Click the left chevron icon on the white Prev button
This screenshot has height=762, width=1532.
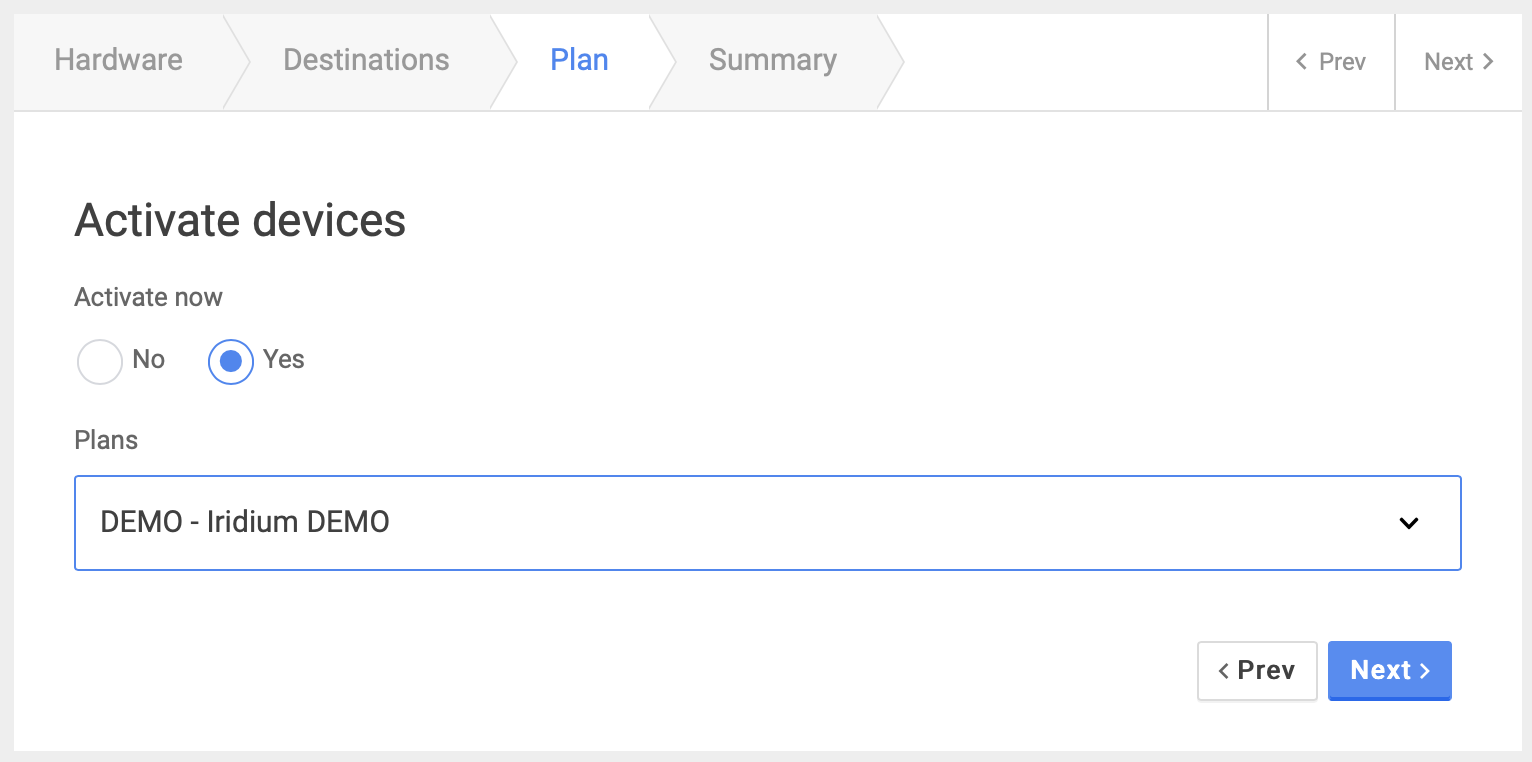pyautogui.click(x=1223, y=671)
